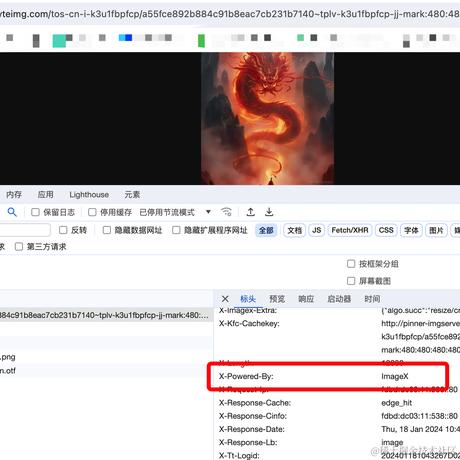The height and width of the screenshot is (460, 460).
Task: Import HAR file using upload arrow icon
Action: [x=251, y=212]
